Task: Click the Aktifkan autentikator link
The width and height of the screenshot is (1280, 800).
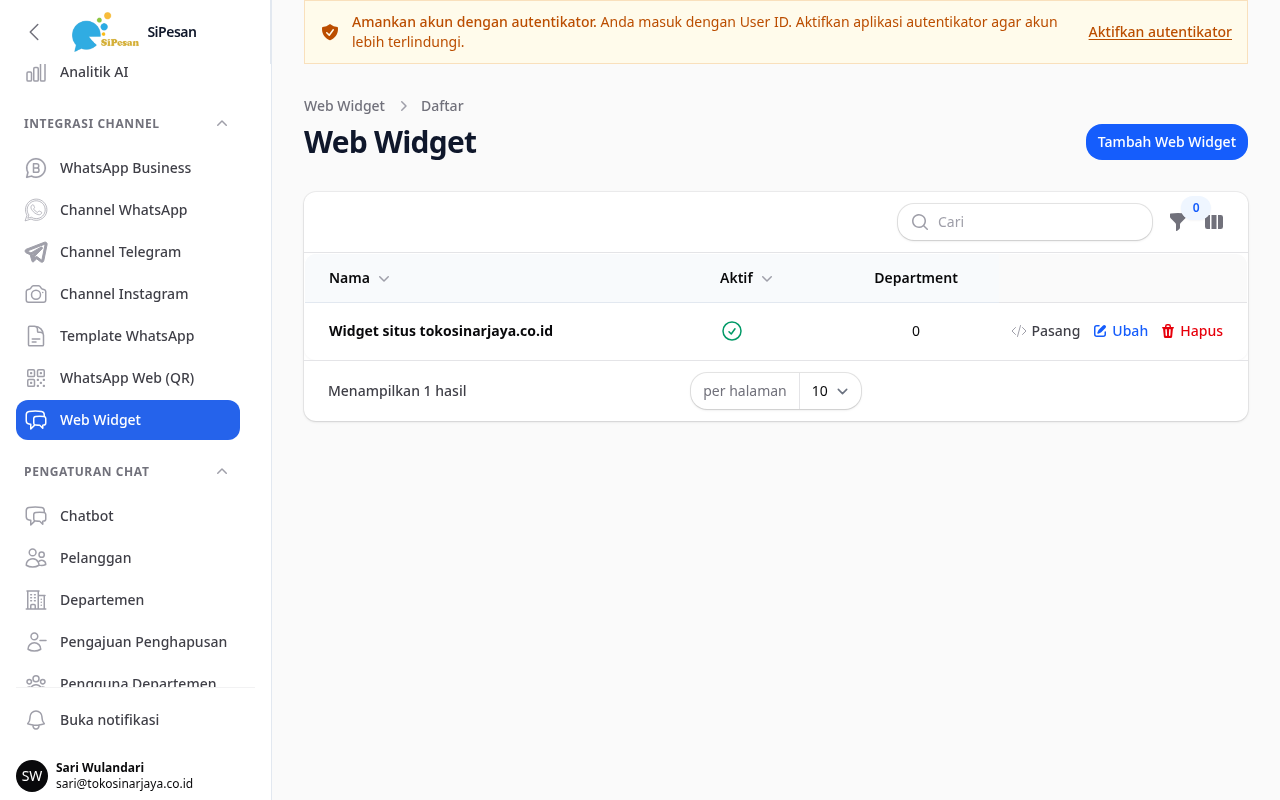Action: 1160,32
